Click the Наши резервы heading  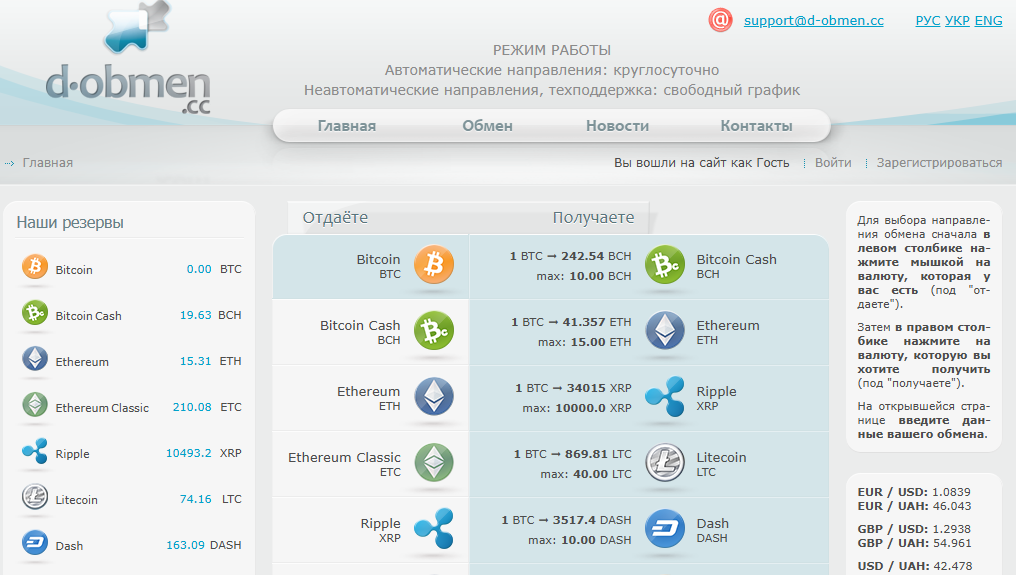(70, 222)
